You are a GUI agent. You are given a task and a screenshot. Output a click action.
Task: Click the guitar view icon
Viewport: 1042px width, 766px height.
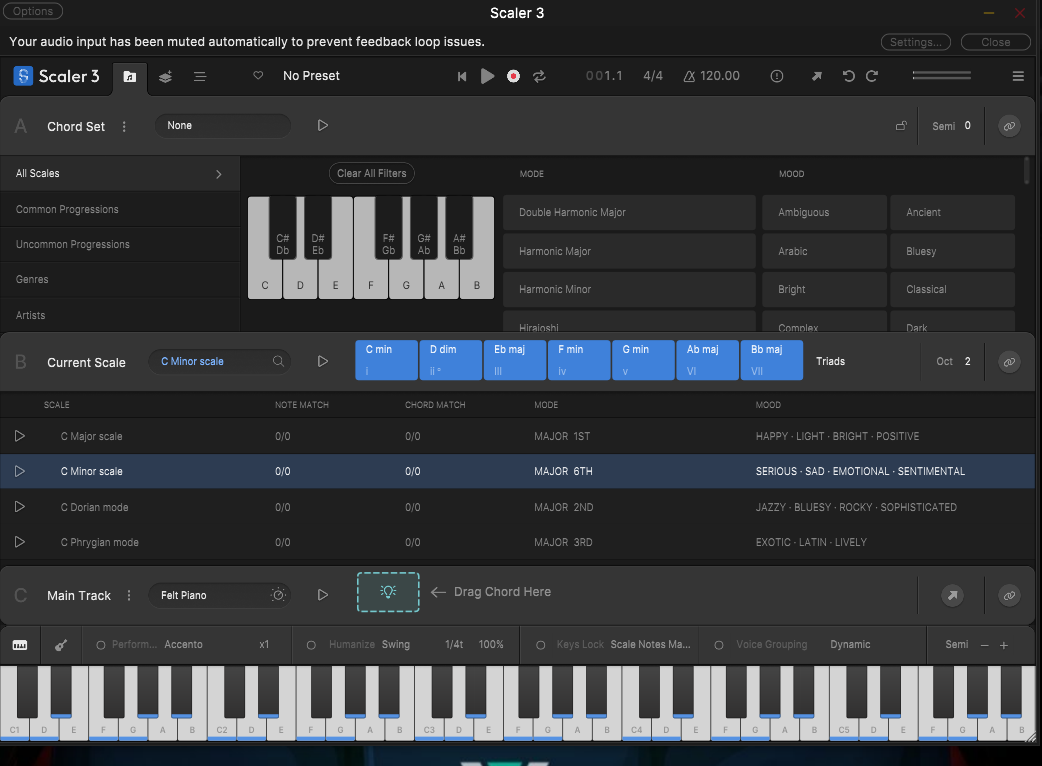tap(59, 645)
